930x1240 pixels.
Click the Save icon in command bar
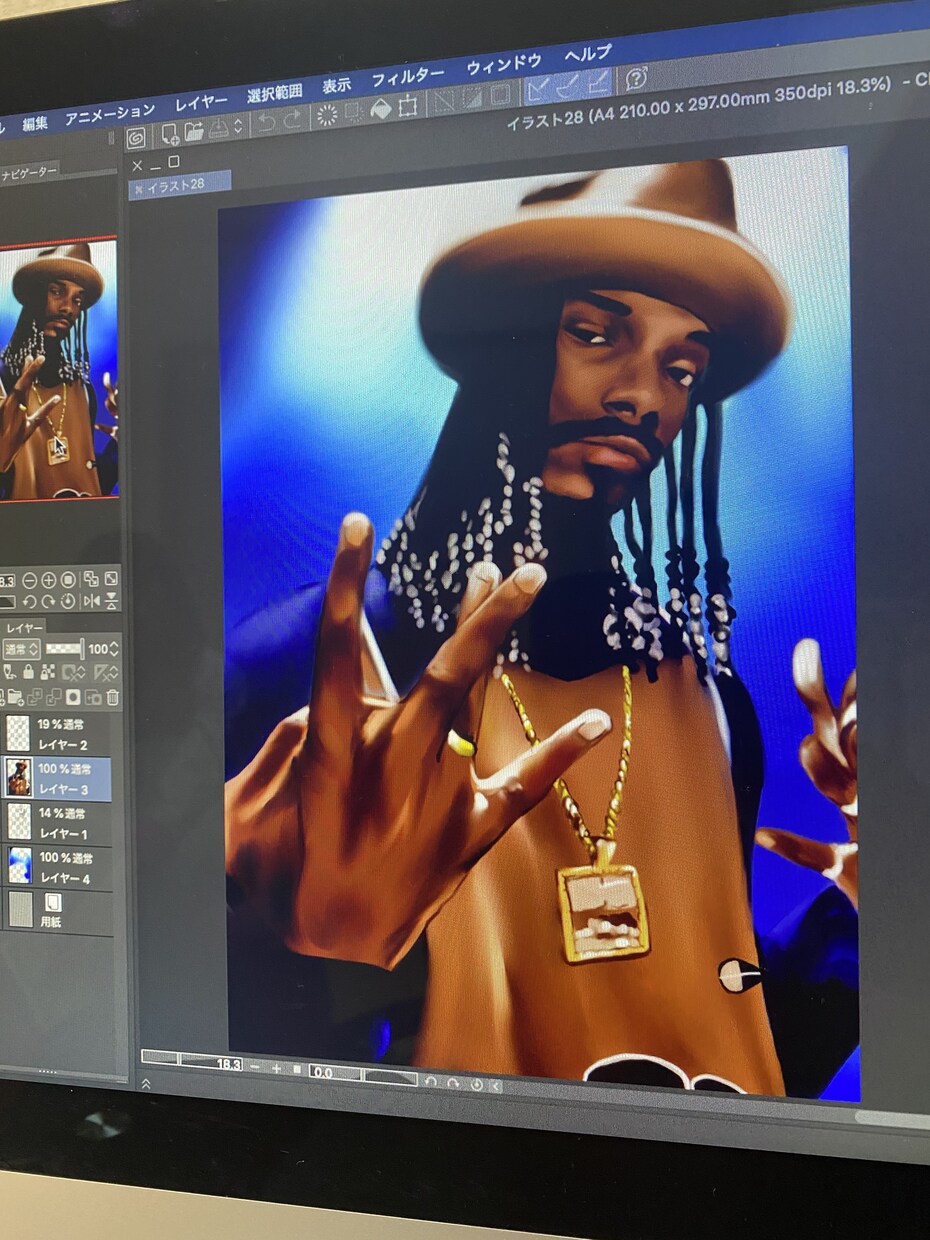click(x=218, y=127)
